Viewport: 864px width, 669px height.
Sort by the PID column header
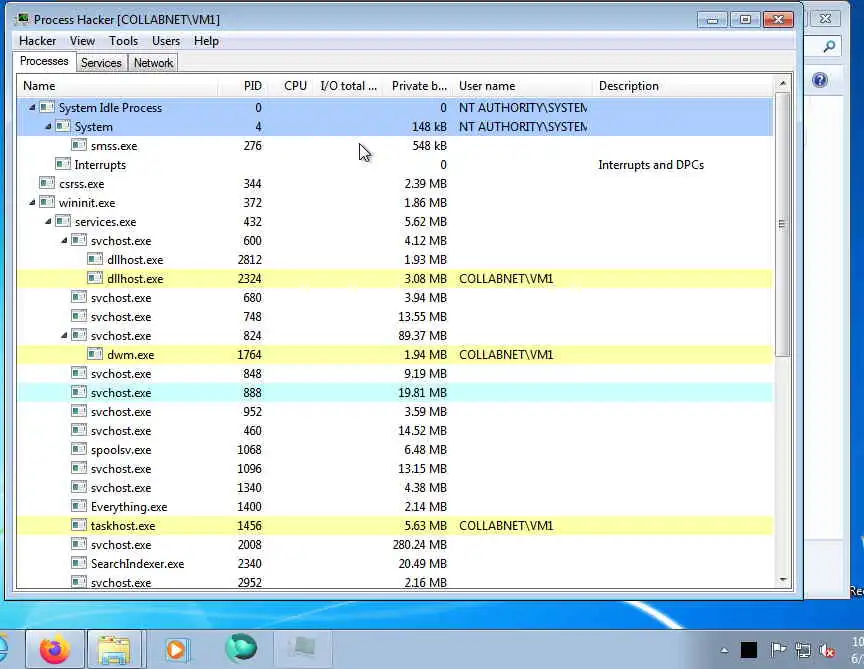[243, 86]
